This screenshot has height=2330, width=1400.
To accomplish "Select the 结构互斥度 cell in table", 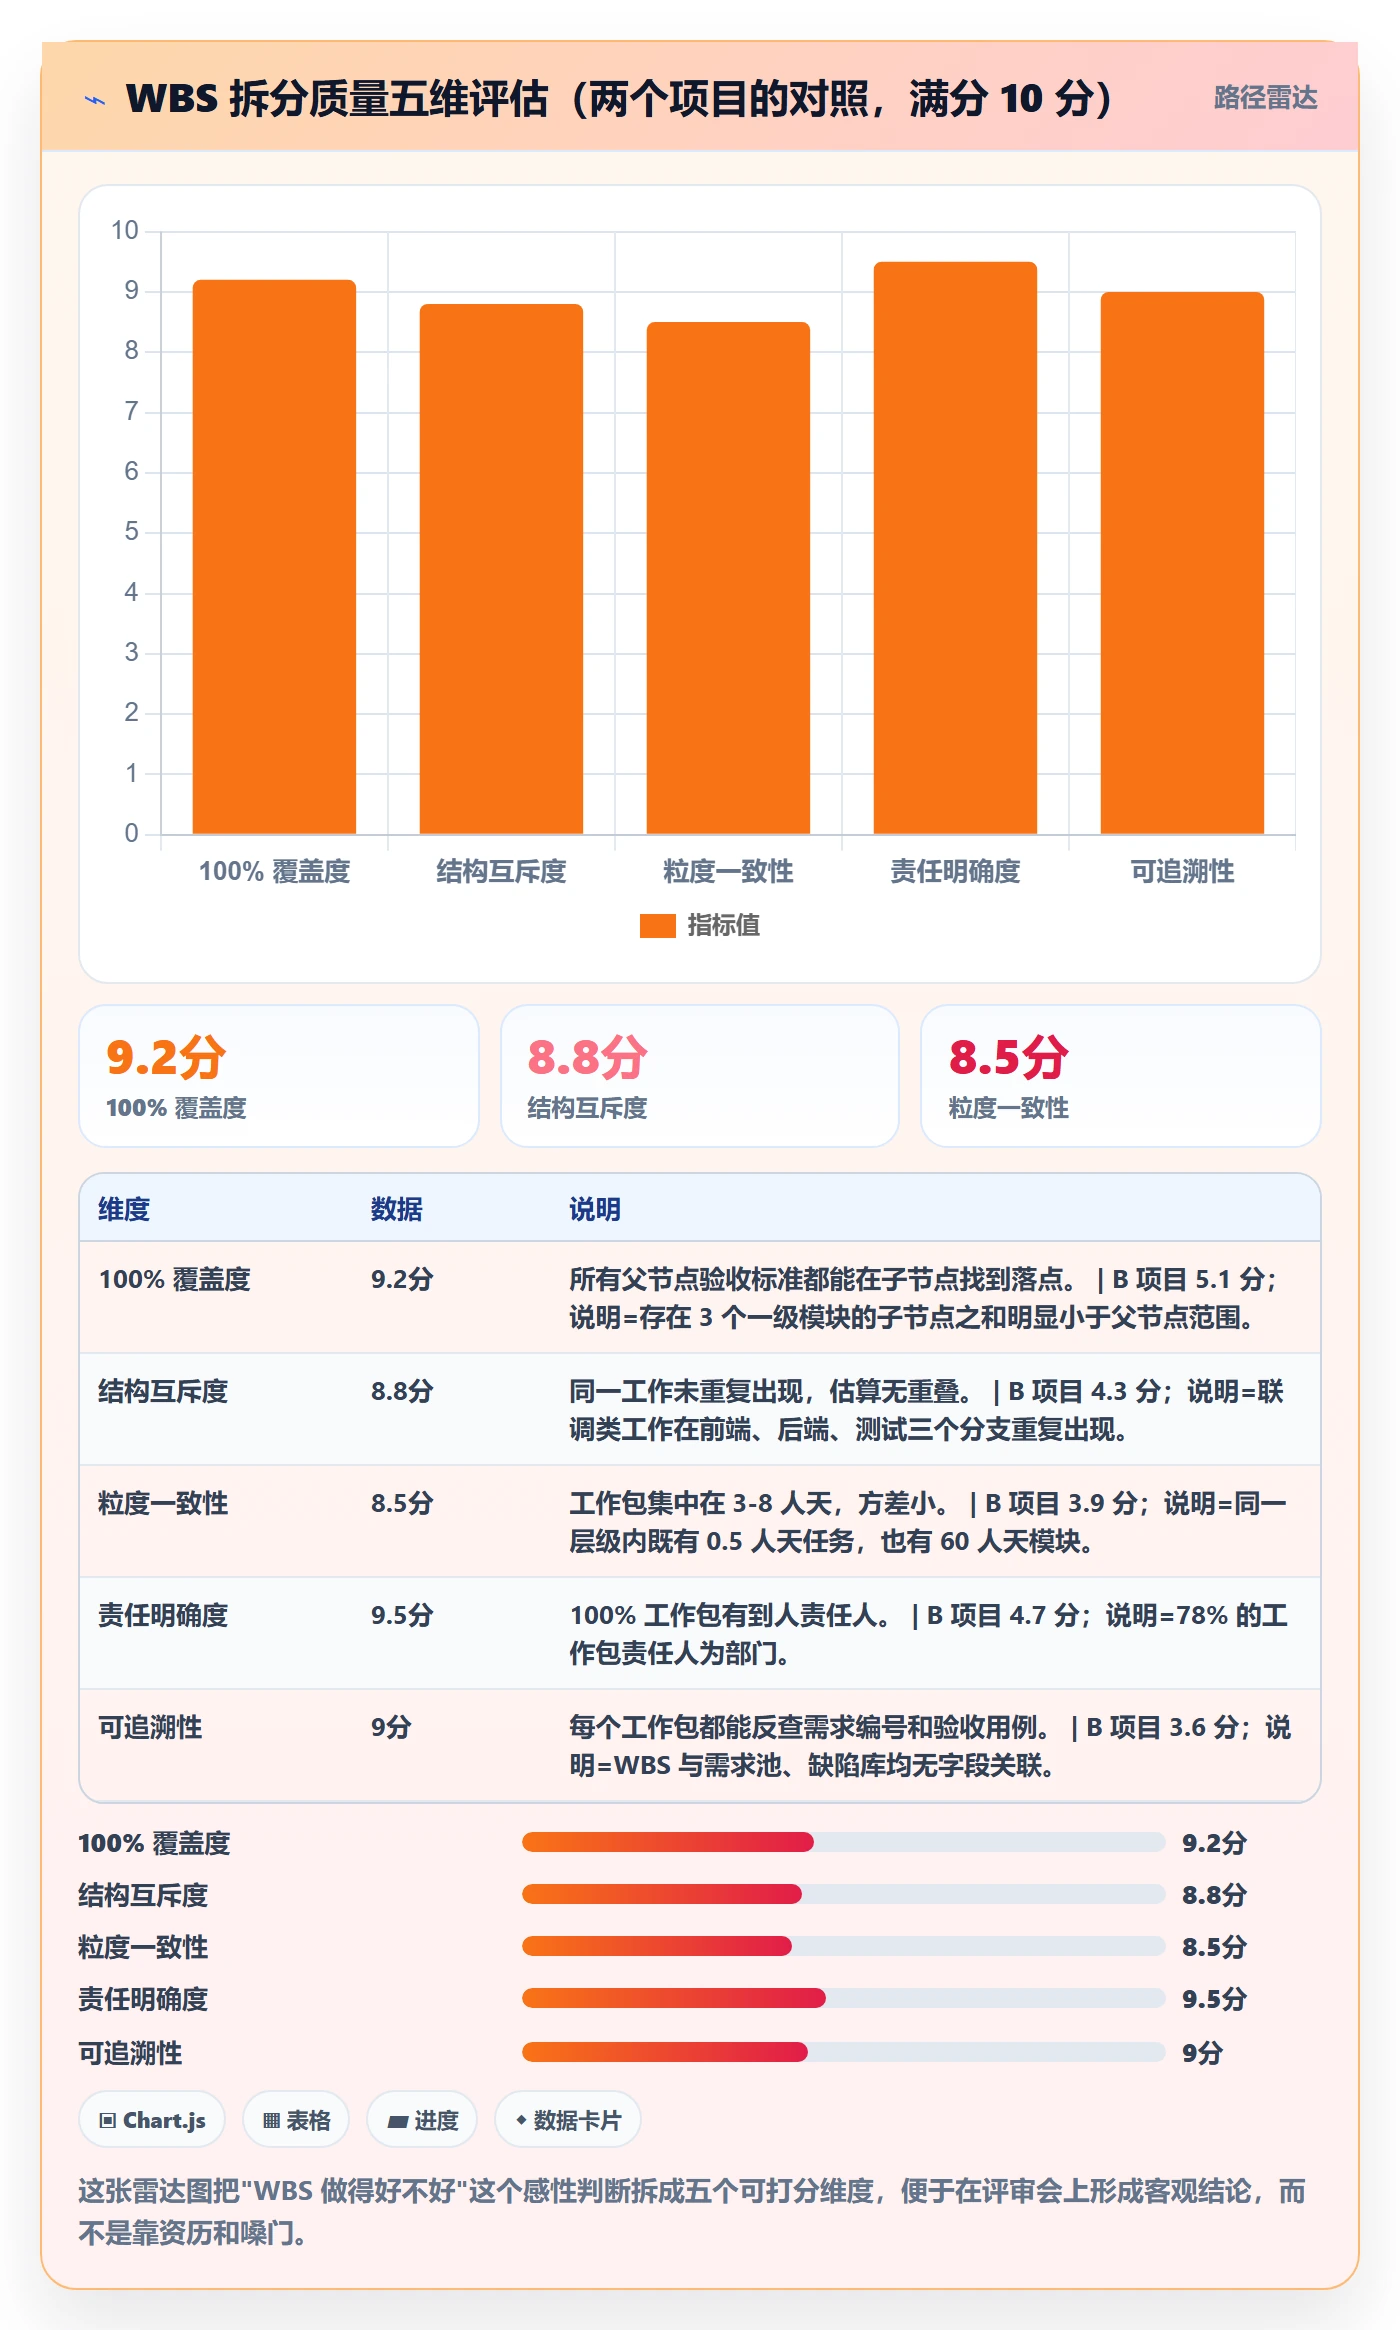I will click(x=163, y=1391).
